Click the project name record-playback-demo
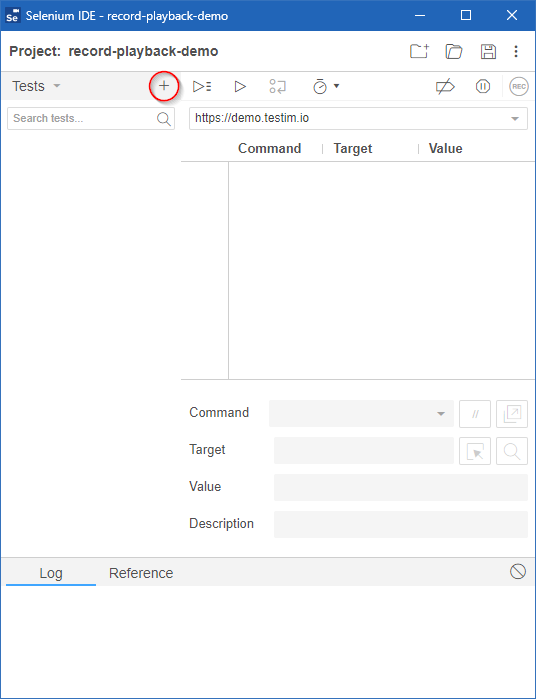 click(143, 51)
